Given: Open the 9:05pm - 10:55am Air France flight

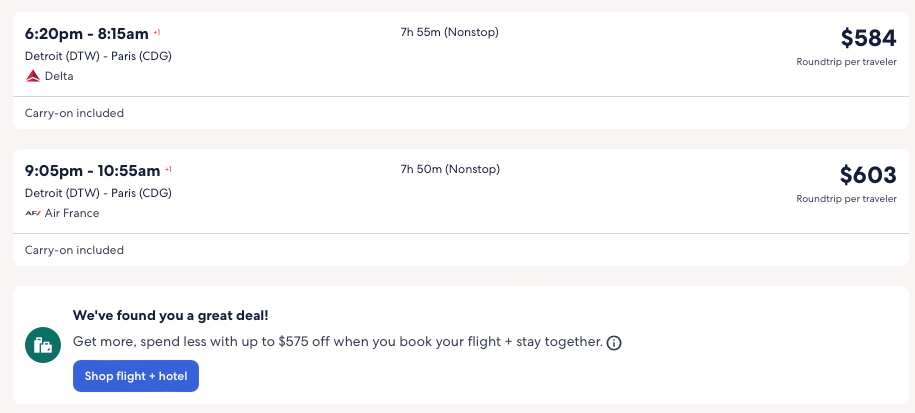Looking at the screenshot, I should 92,170.
